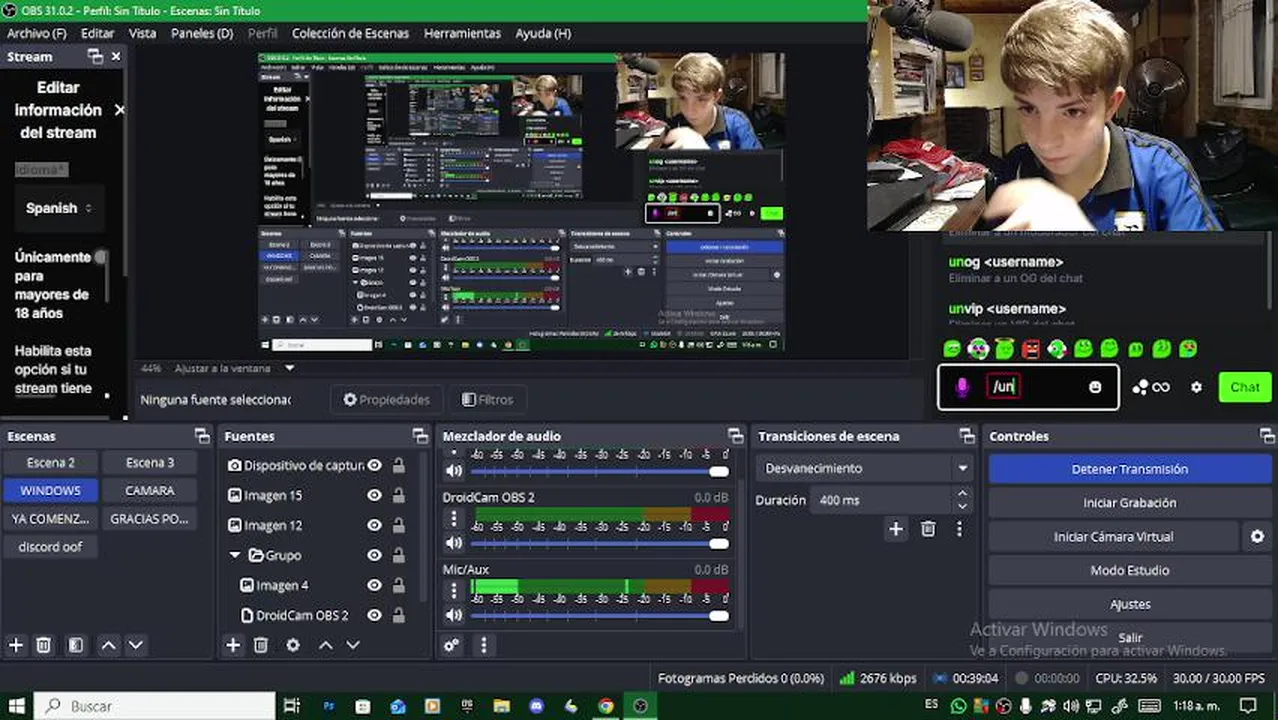Open the Archivo menu

[x=37, y=33]
